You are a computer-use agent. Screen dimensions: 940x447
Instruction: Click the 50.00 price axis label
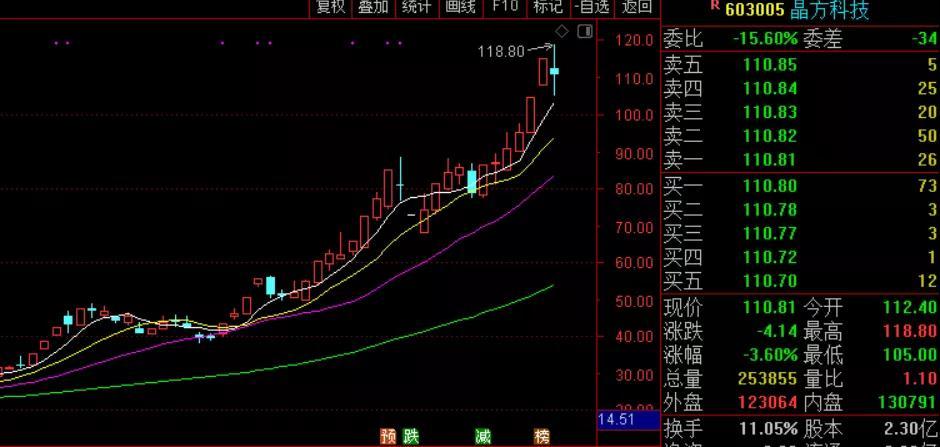pos(634,301)
